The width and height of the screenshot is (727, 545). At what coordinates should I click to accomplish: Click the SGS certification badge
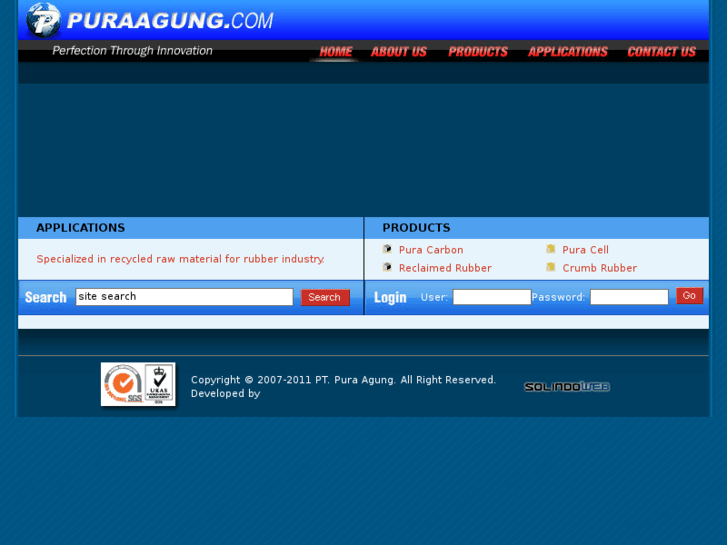pos(123,385)
